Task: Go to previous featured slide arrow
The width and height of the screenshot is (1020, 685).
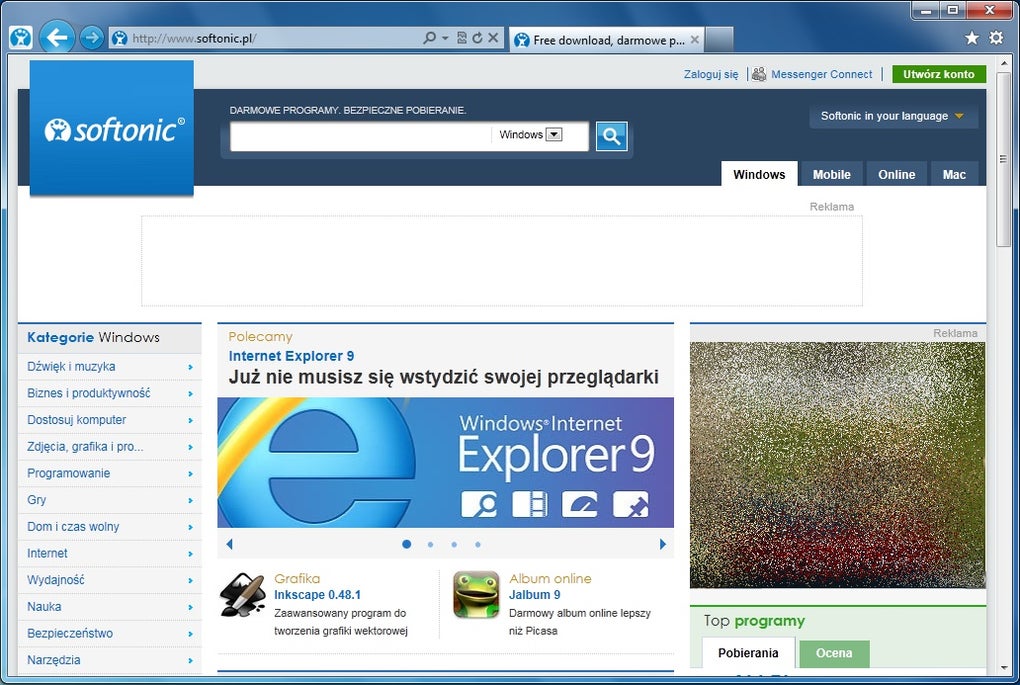Action: pos(229,544)
